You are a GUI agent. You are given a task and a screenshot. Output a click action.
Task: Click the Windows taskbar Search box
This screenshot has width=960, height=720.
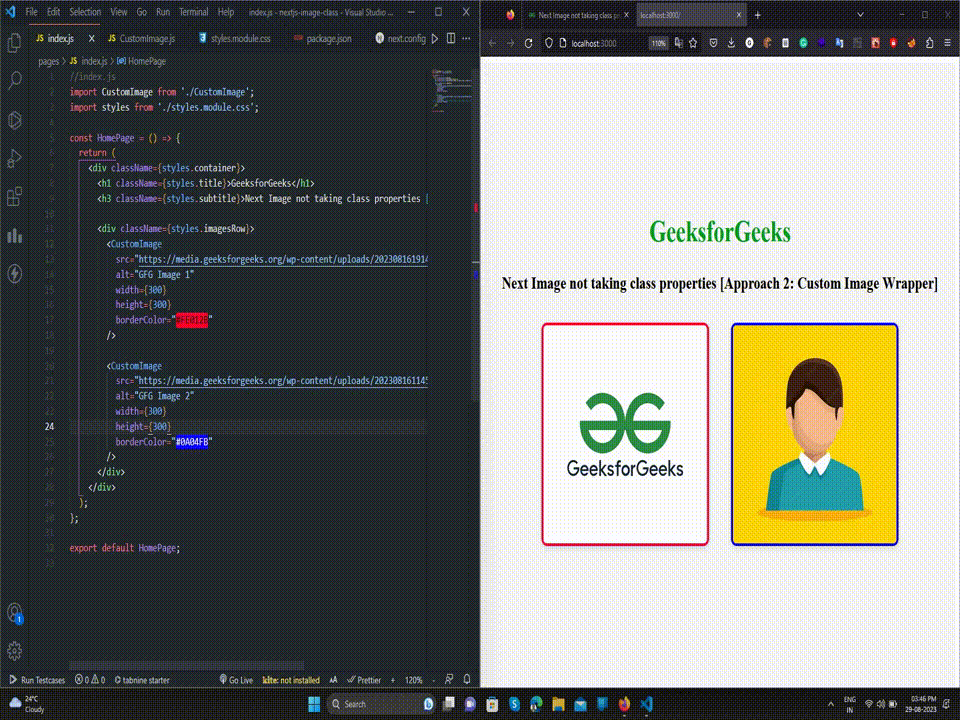[380, 704]
